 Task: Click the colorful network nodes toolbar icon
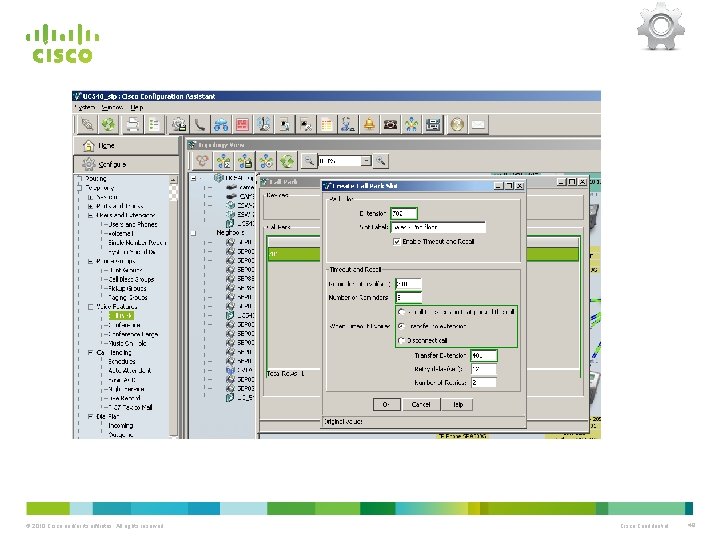pos(412,124)
